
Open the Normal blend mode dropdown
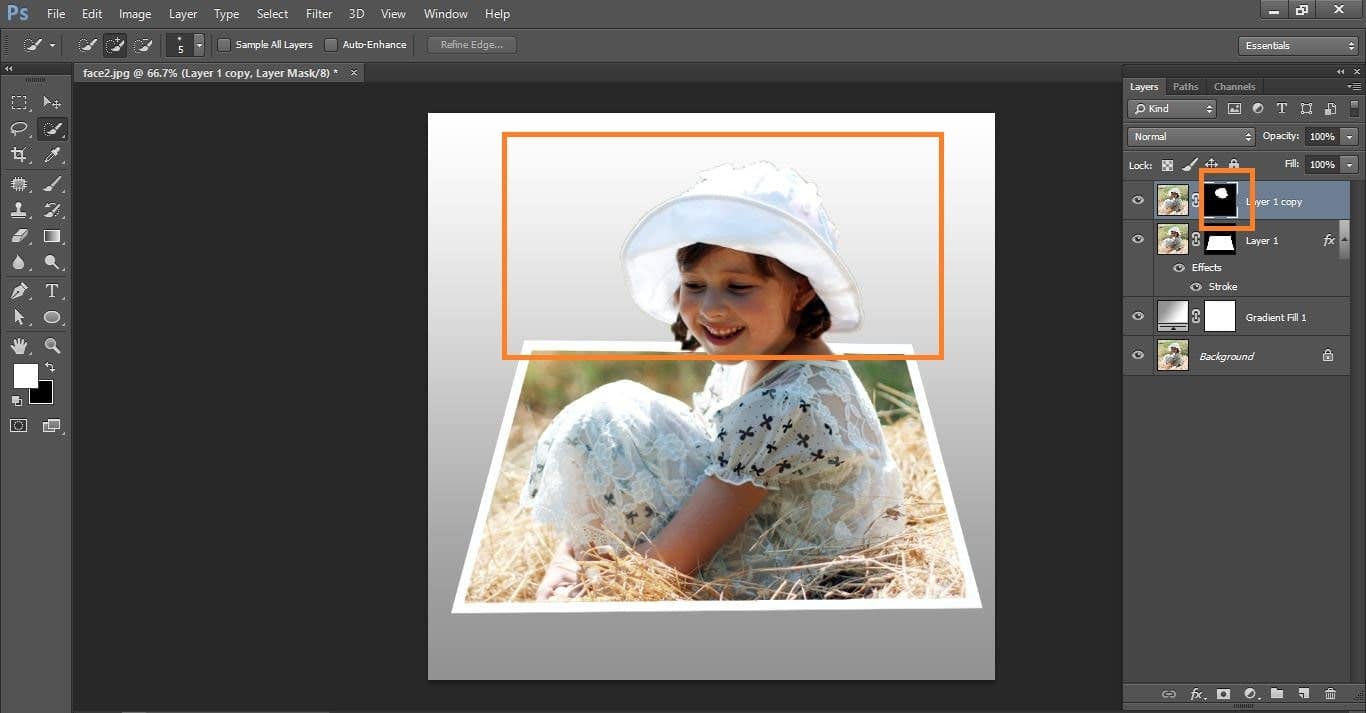pyautogui.click(x=1190, y=137)
